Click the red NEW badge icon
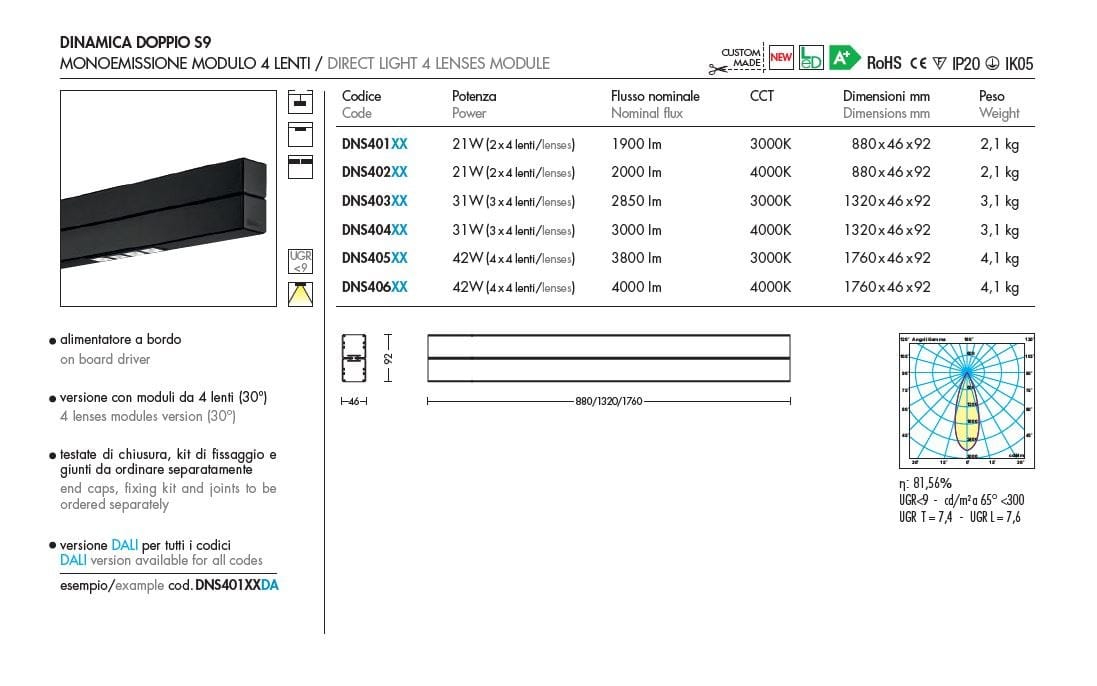Image resolution: width=1097 pixels, height=686 pixels. 781,58
